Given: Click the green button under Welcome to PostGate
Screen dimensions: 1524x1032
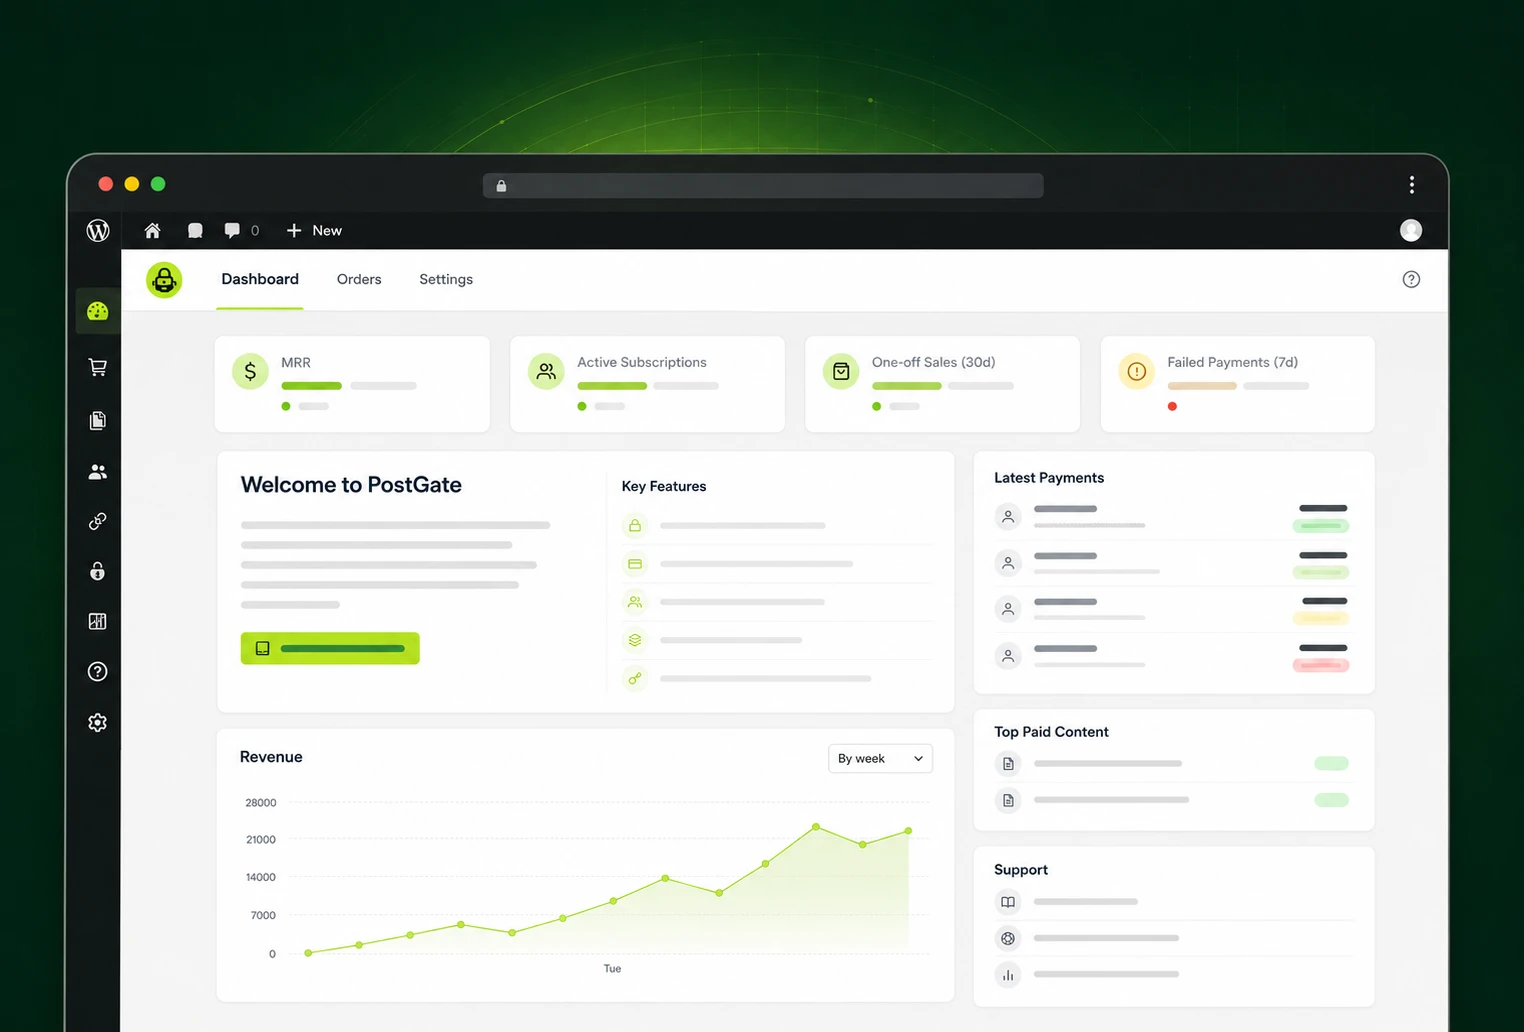Looking at the screenshot, I should pyautogui.click(x=330, y=648).
